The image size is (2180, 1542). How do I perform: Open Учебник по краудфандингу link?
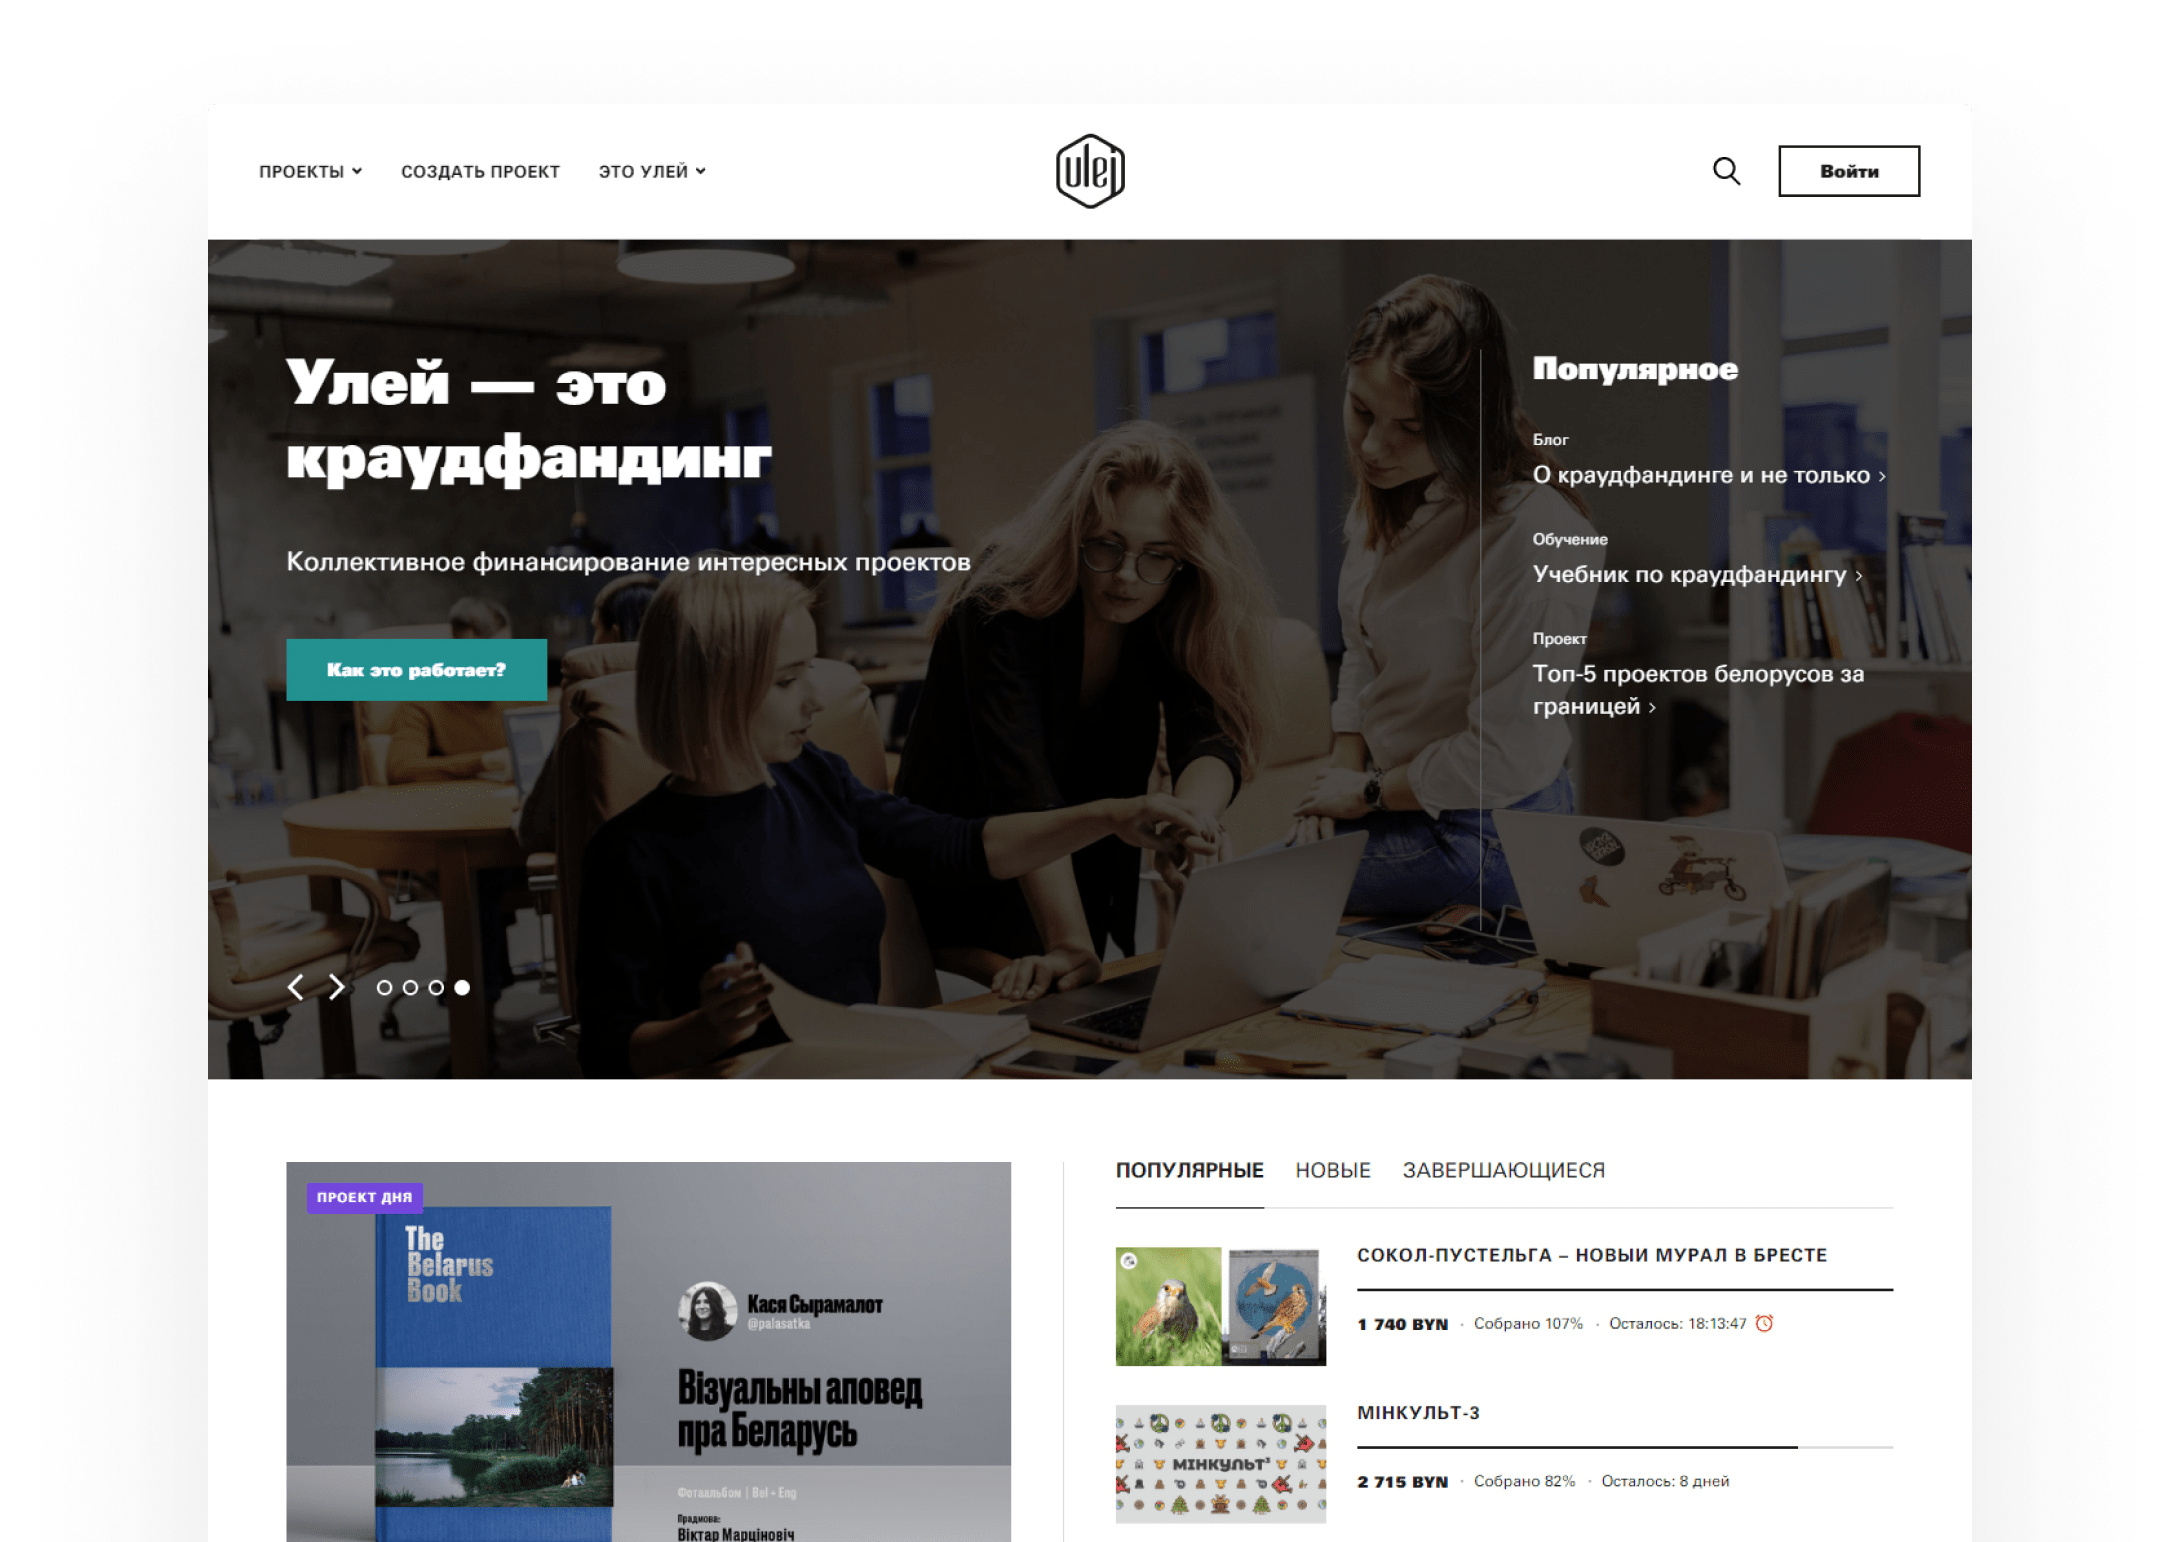click(1697, 574)
